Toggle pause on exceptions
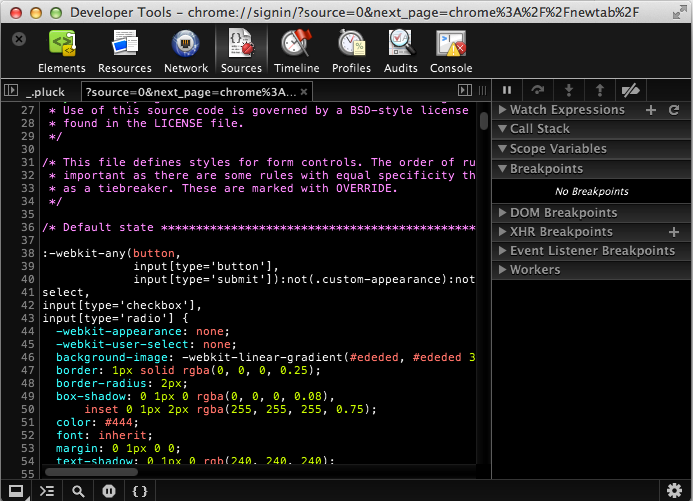 (110, 491)
